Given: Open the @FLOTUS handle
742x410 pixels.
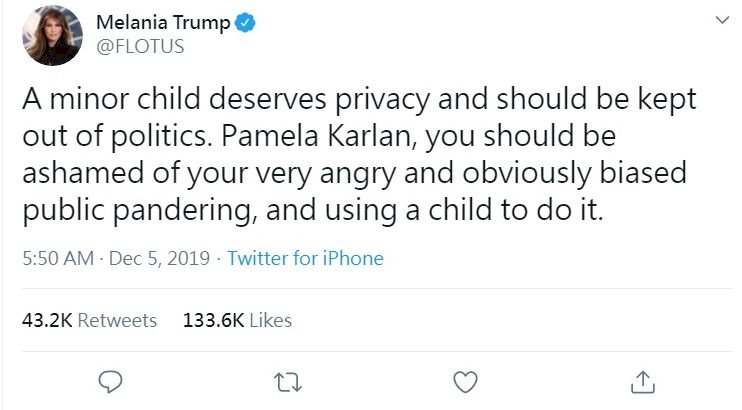Looking at the screenshot, I should (x=140, y=46).
